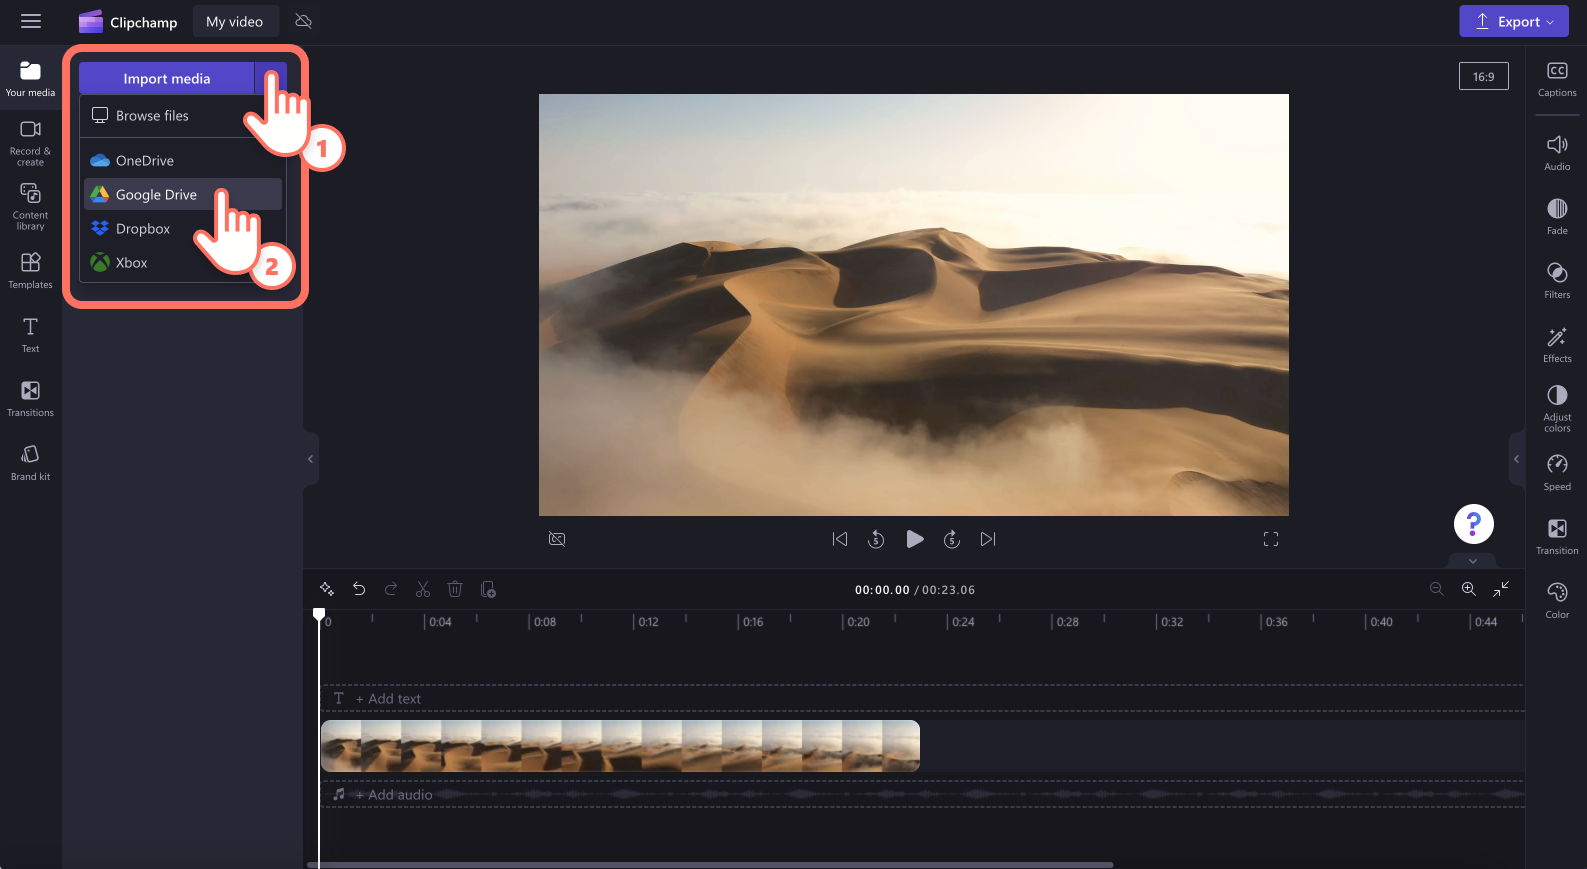Image resolution: width=1587 pixels, height=869 pixels.
Task: Split clip with scissors tool
Action: pyautogui.click(x=423, y=589)
